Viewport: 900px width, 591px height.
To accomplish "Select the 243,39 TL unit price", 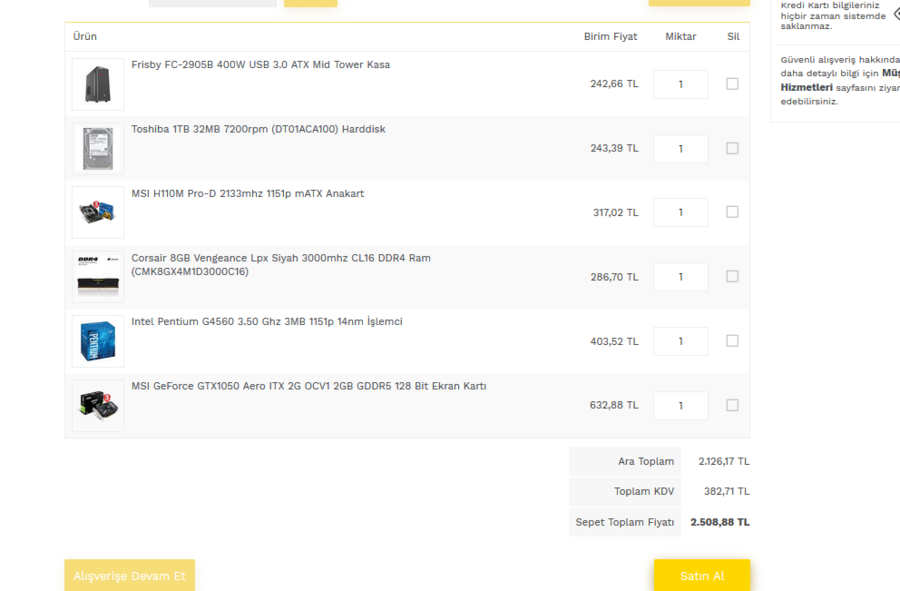I will [614, 148].
